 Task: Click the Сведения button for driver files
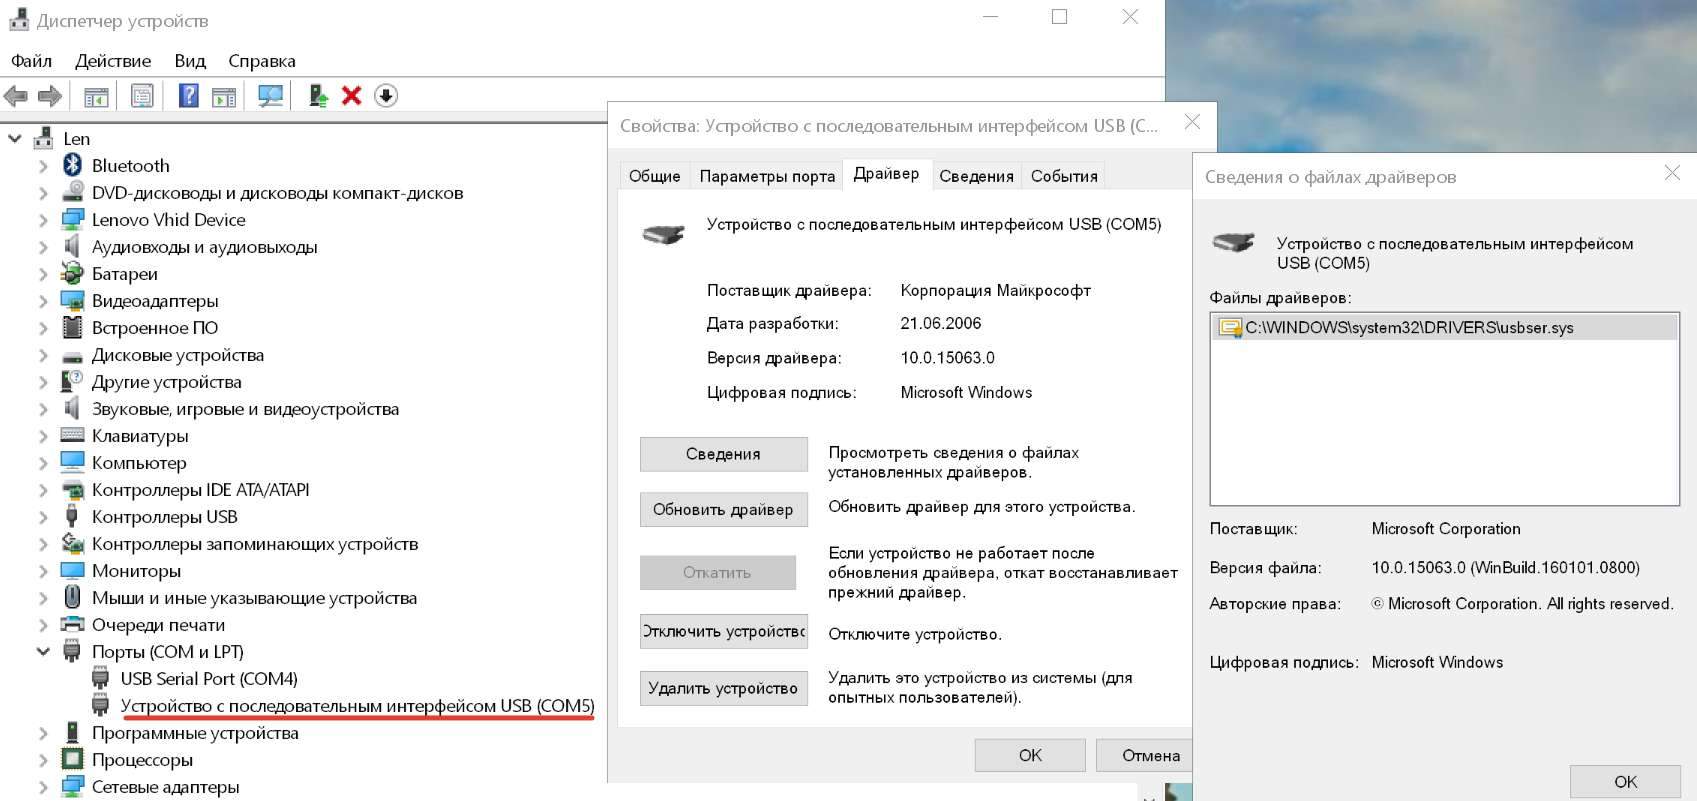tap(723, 454)
